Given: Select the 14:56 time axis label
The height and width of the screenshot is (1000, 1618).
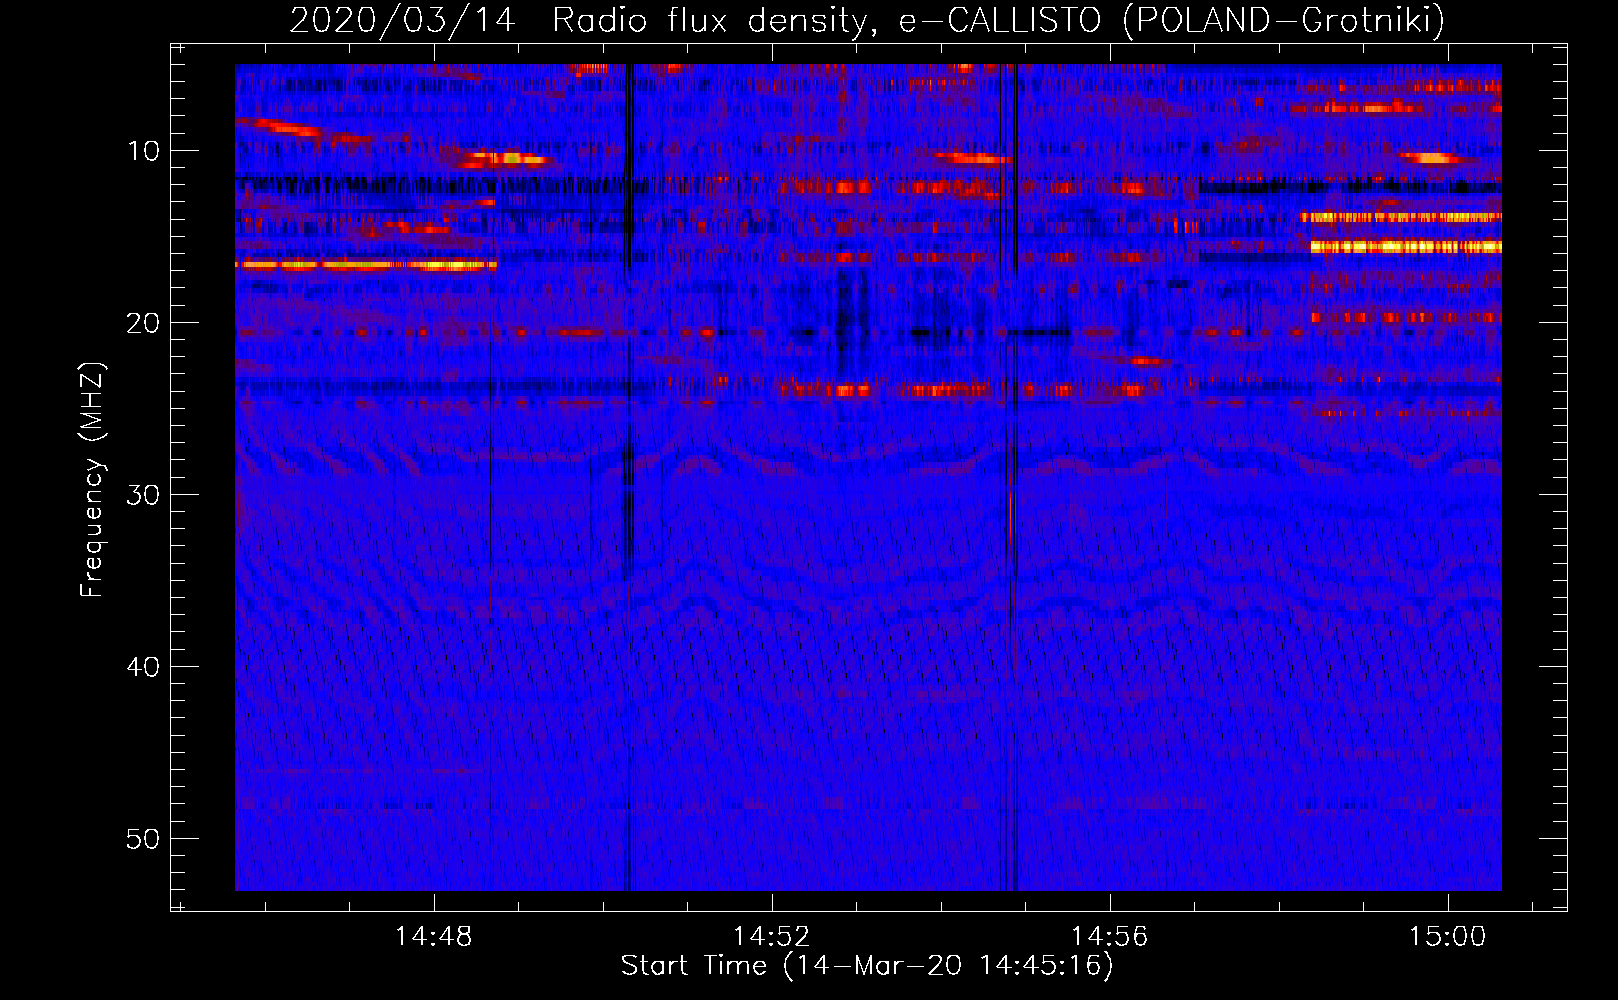Looking at the screenshot, I should pyautogui.click(x=1109, y=937).
